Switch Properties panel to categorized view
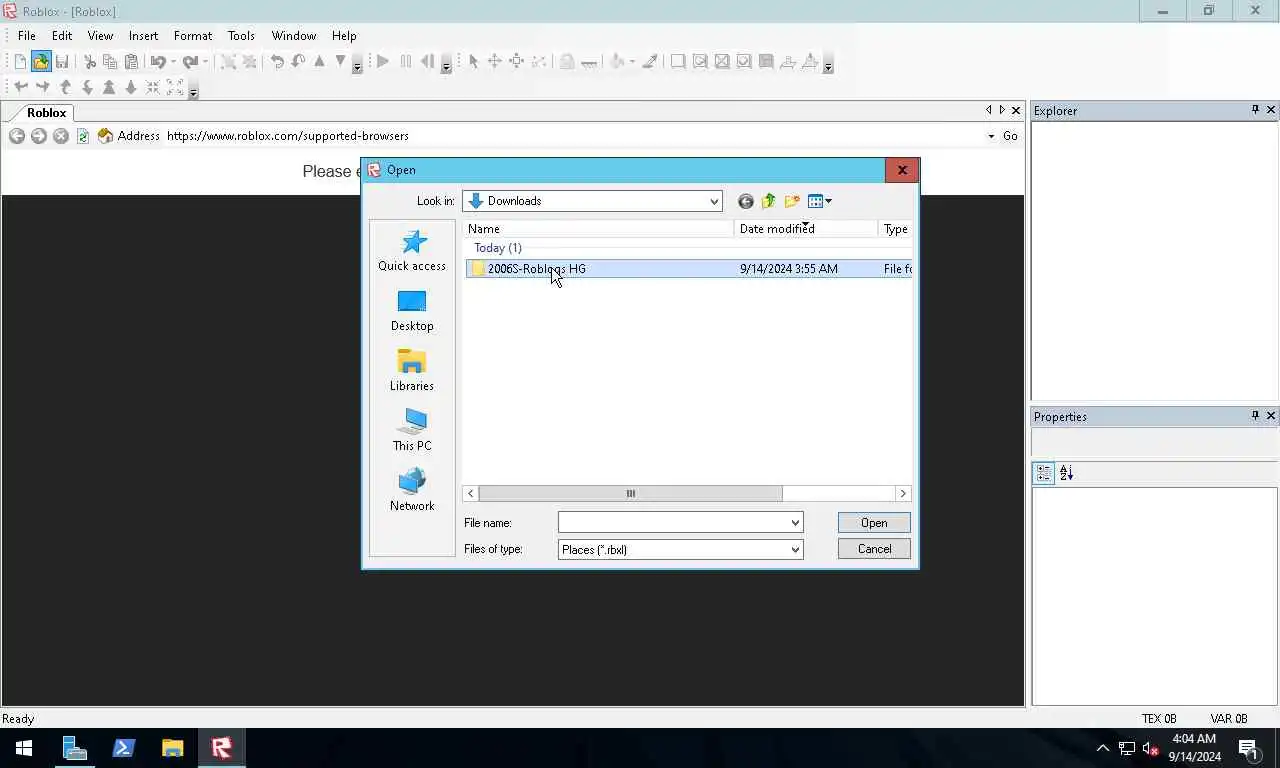 click(x=1044, y=473)
